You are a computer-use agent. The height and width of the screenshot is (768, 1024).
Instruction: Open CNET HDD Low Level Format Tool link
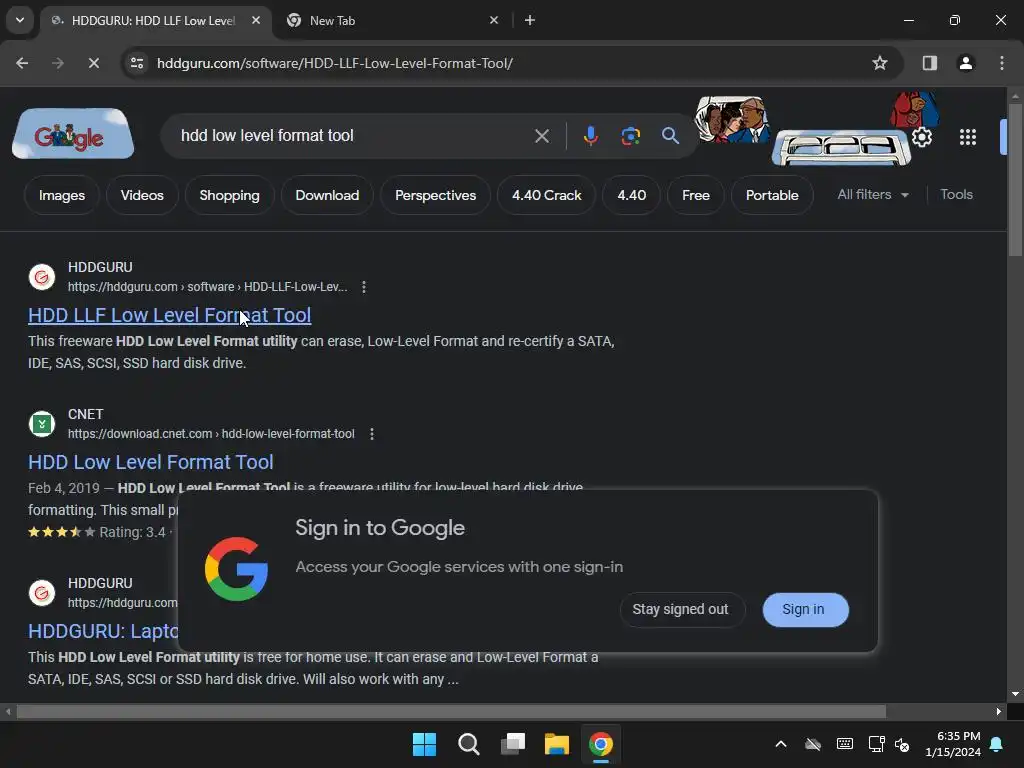coord(151,462)
